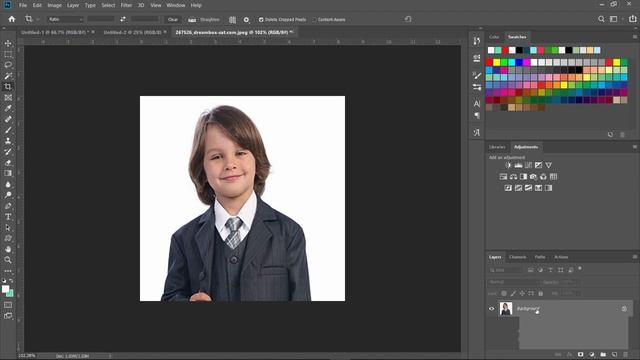Select the Path Selection tool
Viewport: 640px width, 360px height.
click(x=8, y=227)
